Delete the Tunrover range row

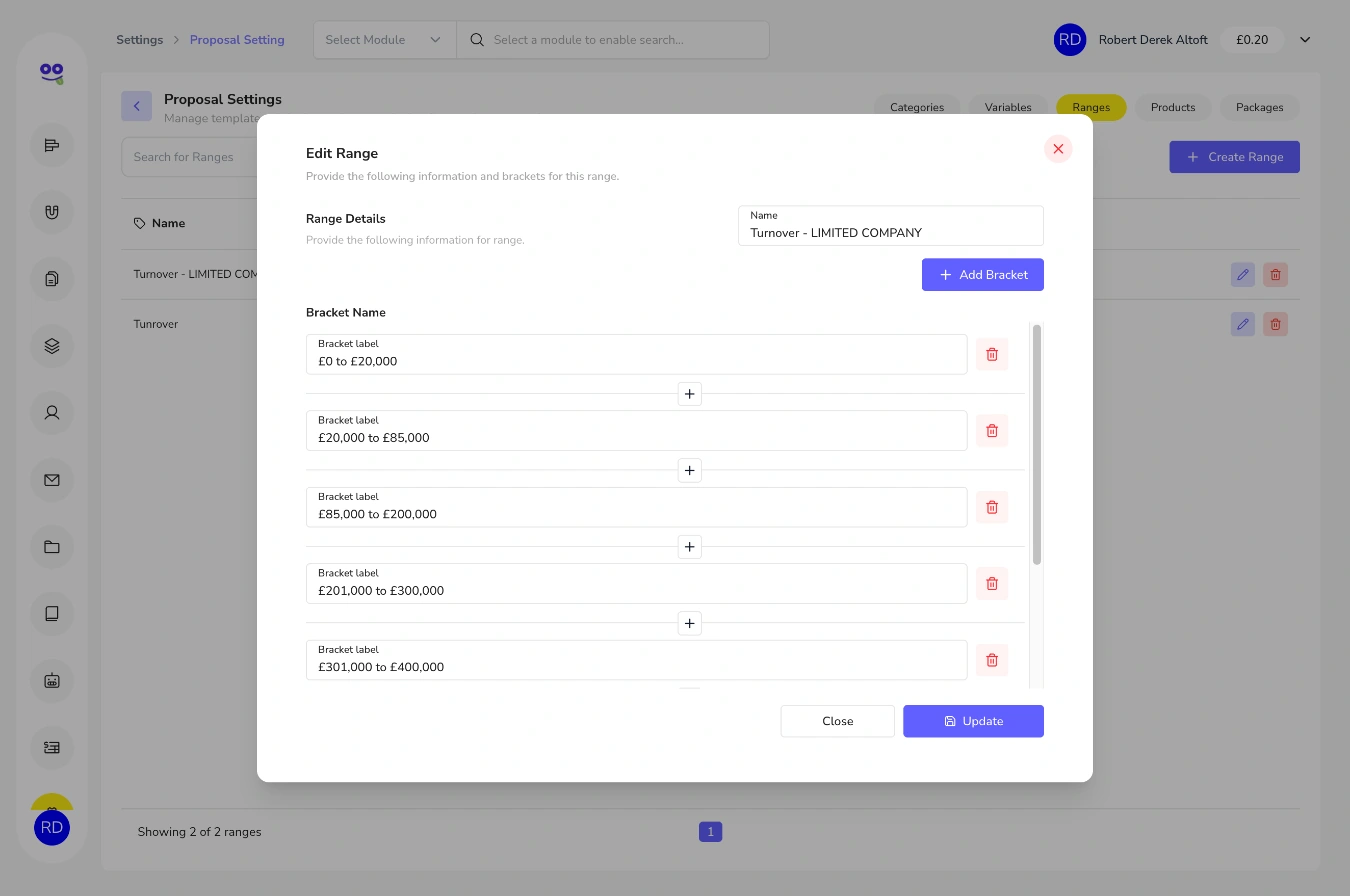(1275, 324)
